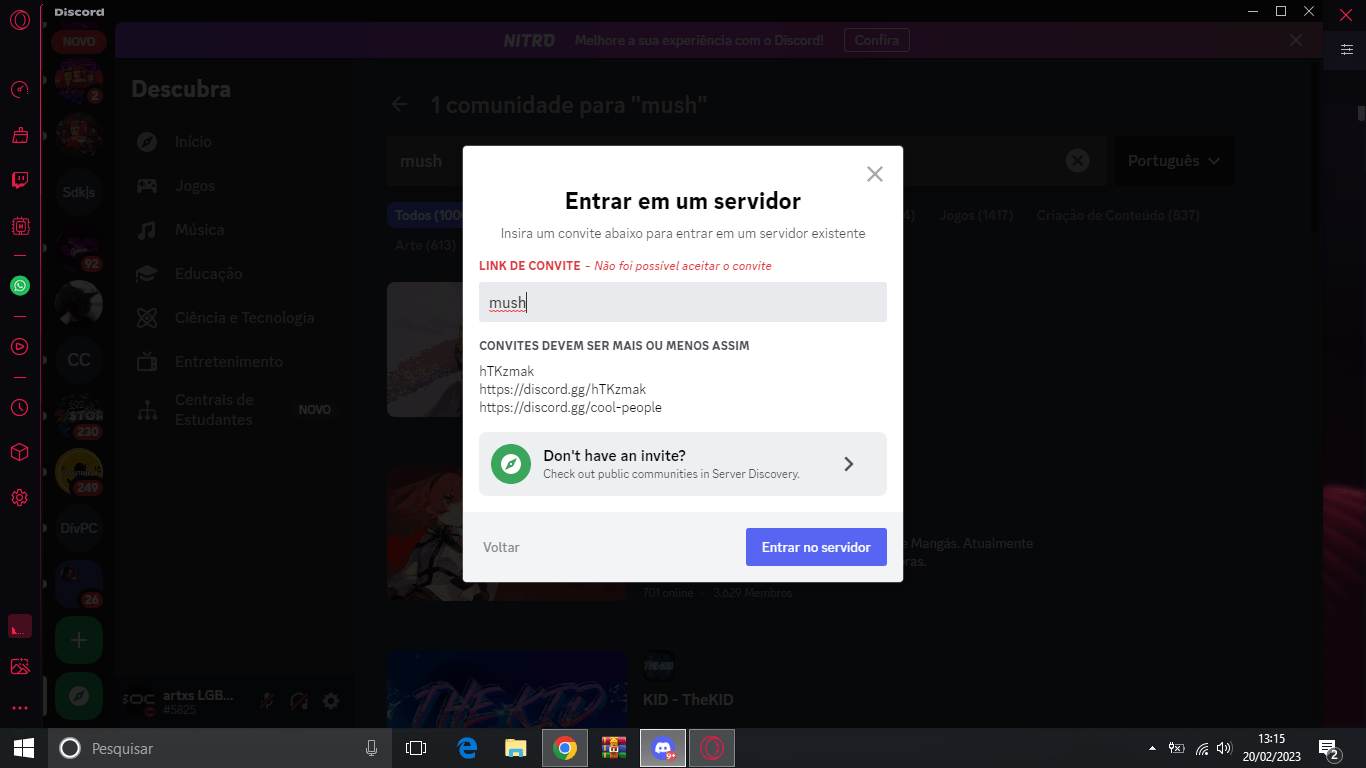The height and width of the screenshot is (768, 1366).
Task: Open the DivPC server
Action: [79, 528]
